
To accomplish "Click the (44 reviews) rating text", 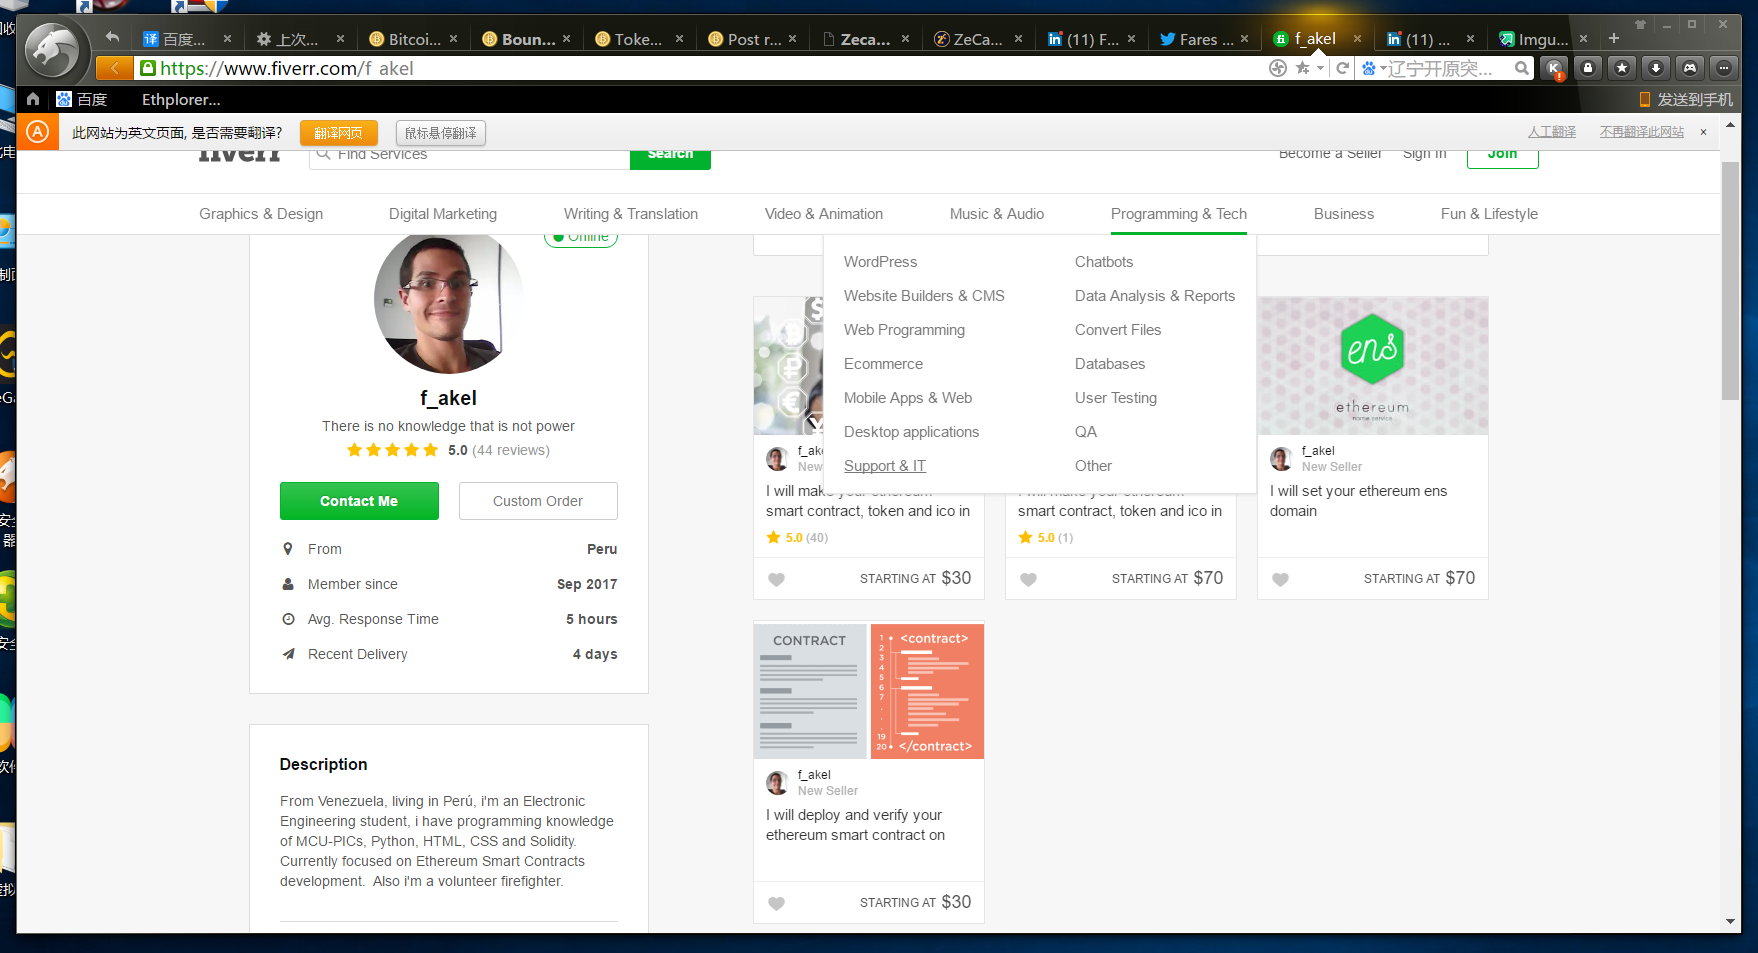I will coord(511,450).
